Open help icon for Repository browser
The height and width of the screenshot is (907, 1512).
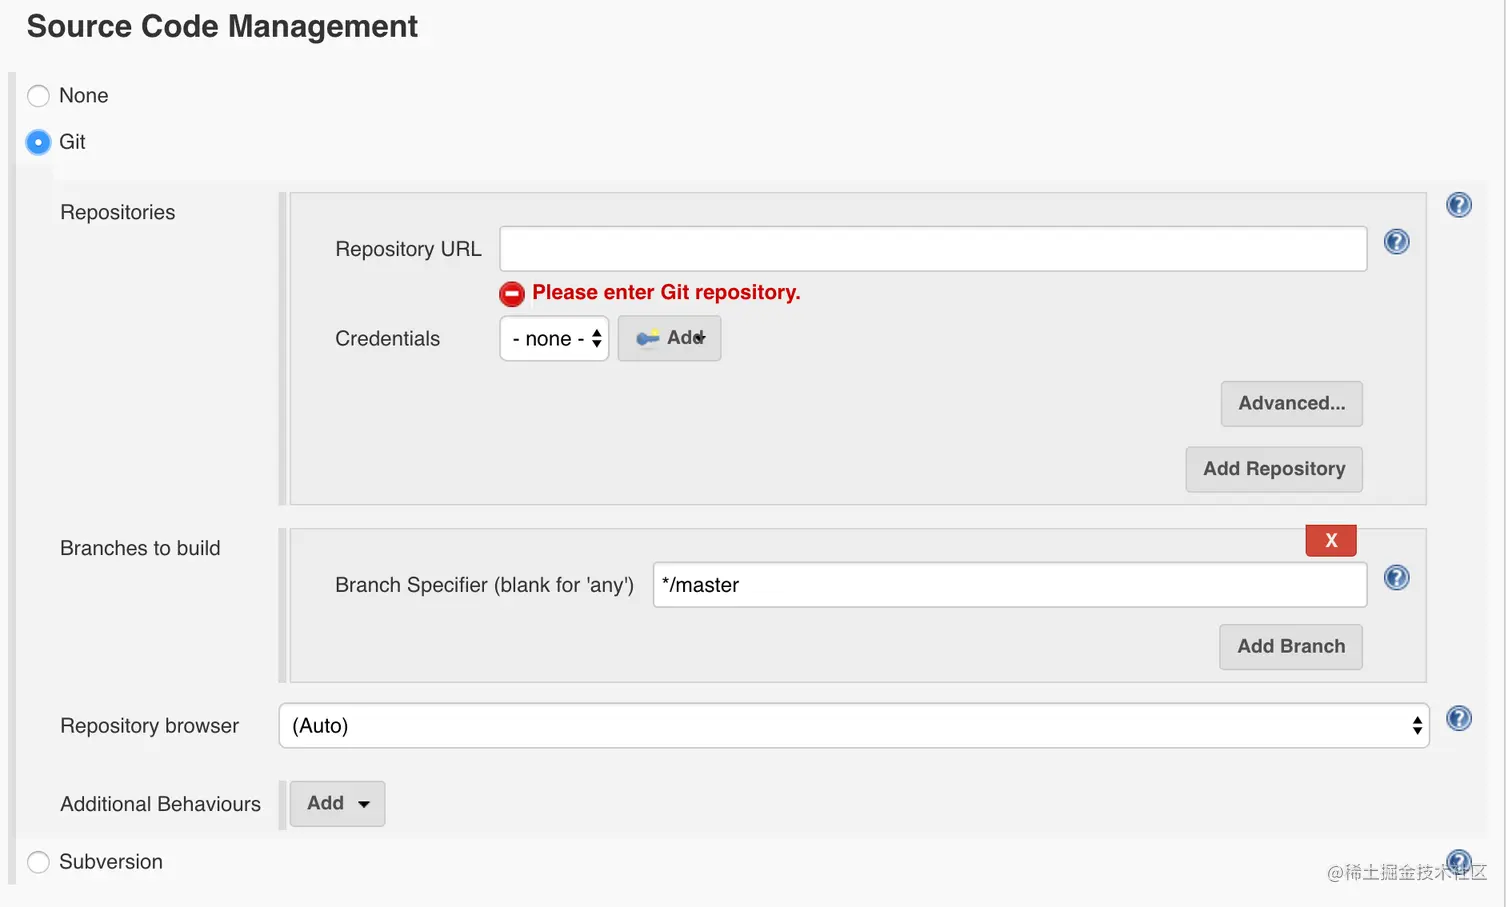tap(1459, 718)
